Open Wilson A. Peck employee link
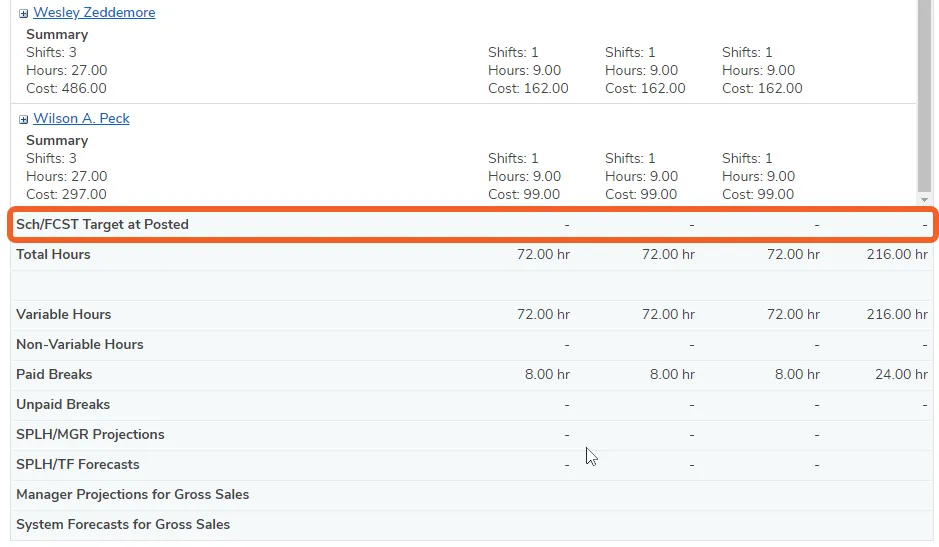 (x=81, y=118)
